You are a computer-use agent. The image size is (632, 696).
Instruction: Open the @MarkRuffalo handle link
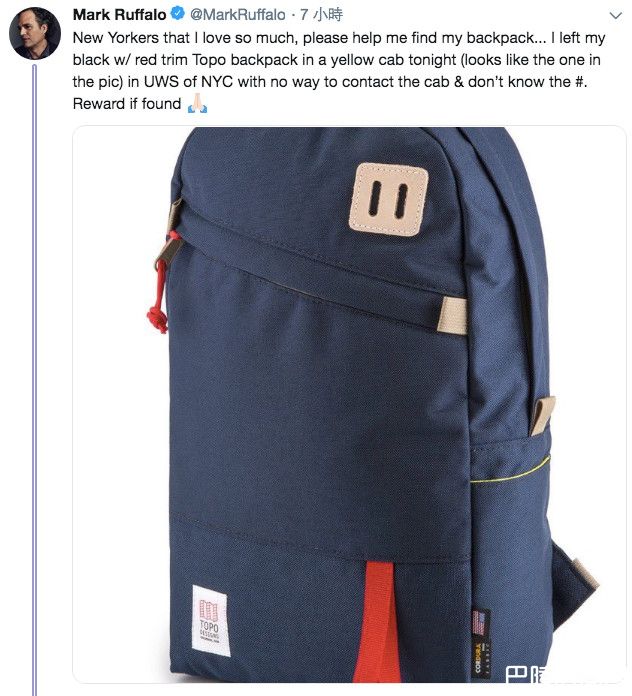pyautogui.click(x=237, y=15)
